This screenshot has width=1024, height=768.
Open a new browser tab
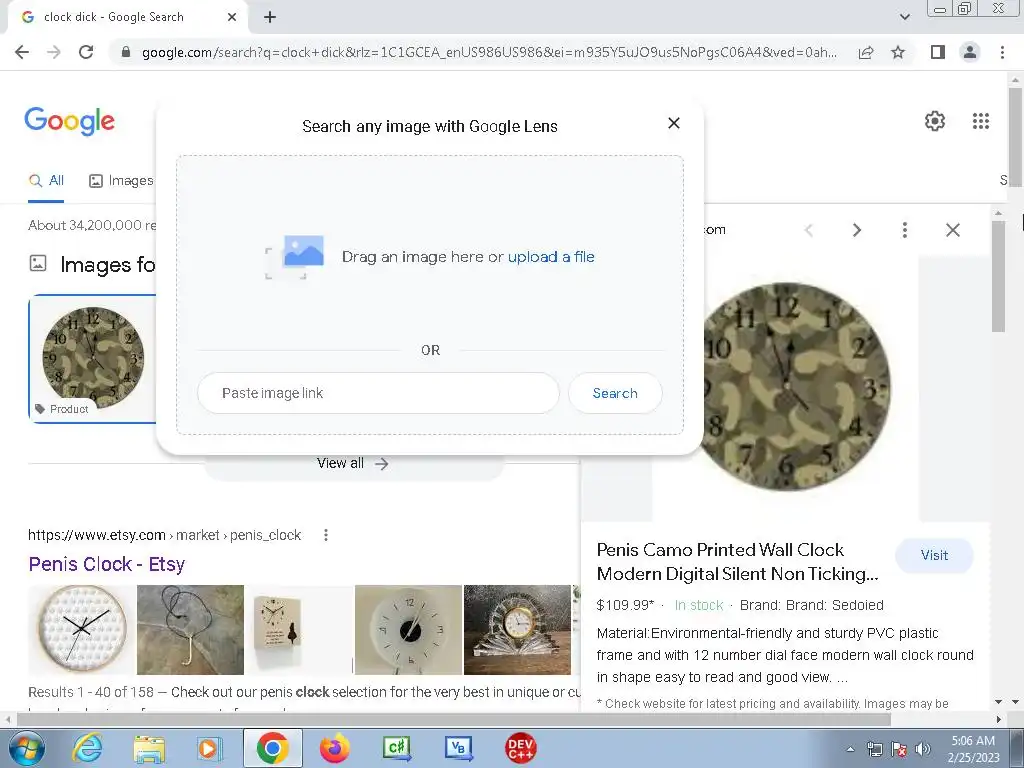click(x=270, y=17)
